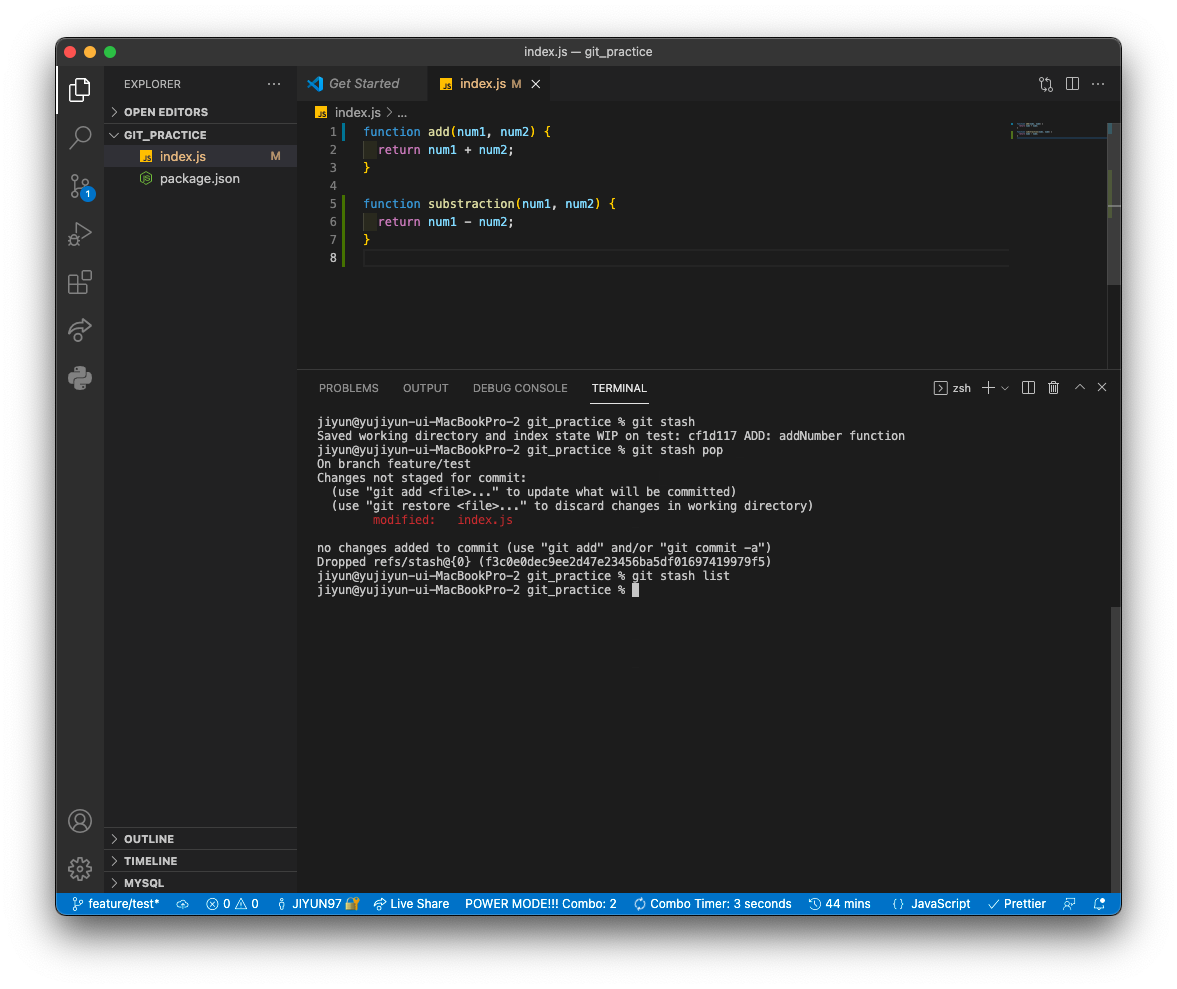Kill the terminal with trash icon
Viewport: 1177px width, 989px height.
click(x=1053, y=388)
